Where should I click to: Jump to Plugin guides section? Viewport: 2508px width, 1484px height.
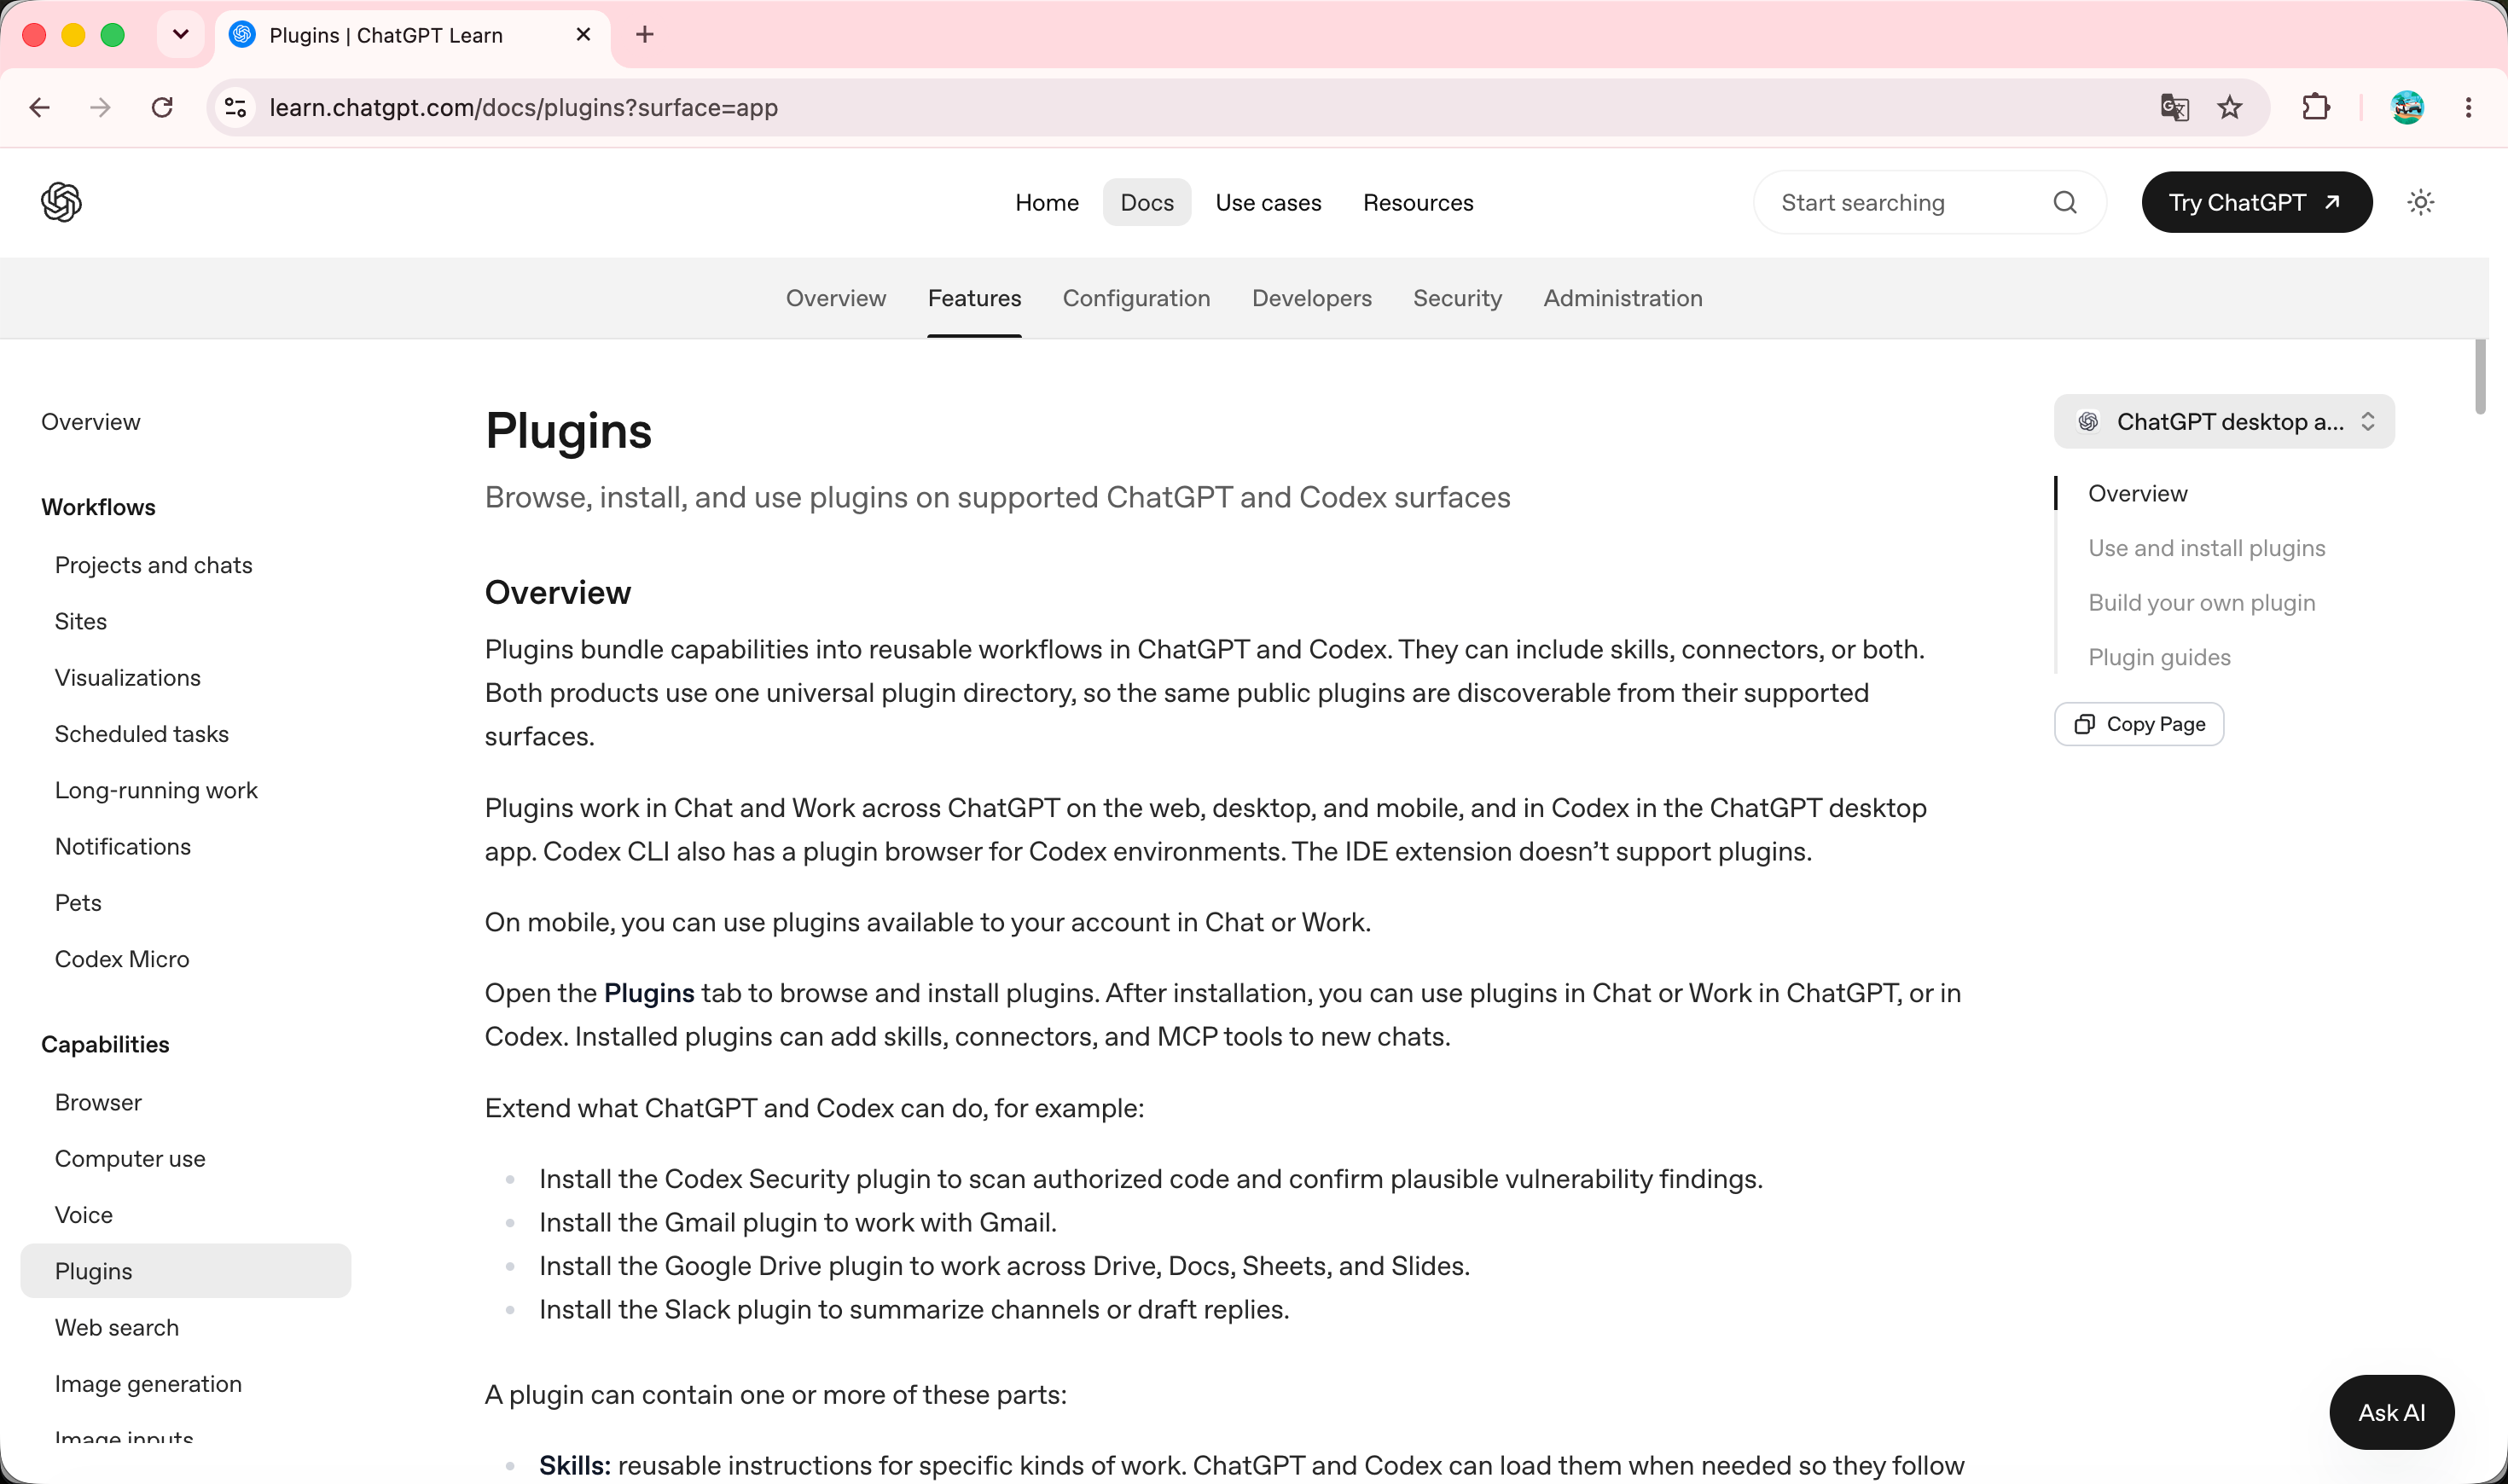[x=2160, y=657]
